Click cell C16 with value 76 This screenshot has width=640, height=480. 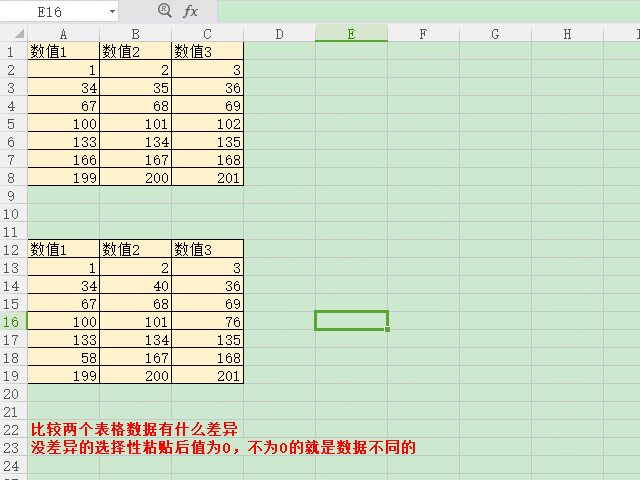(207, 322)
